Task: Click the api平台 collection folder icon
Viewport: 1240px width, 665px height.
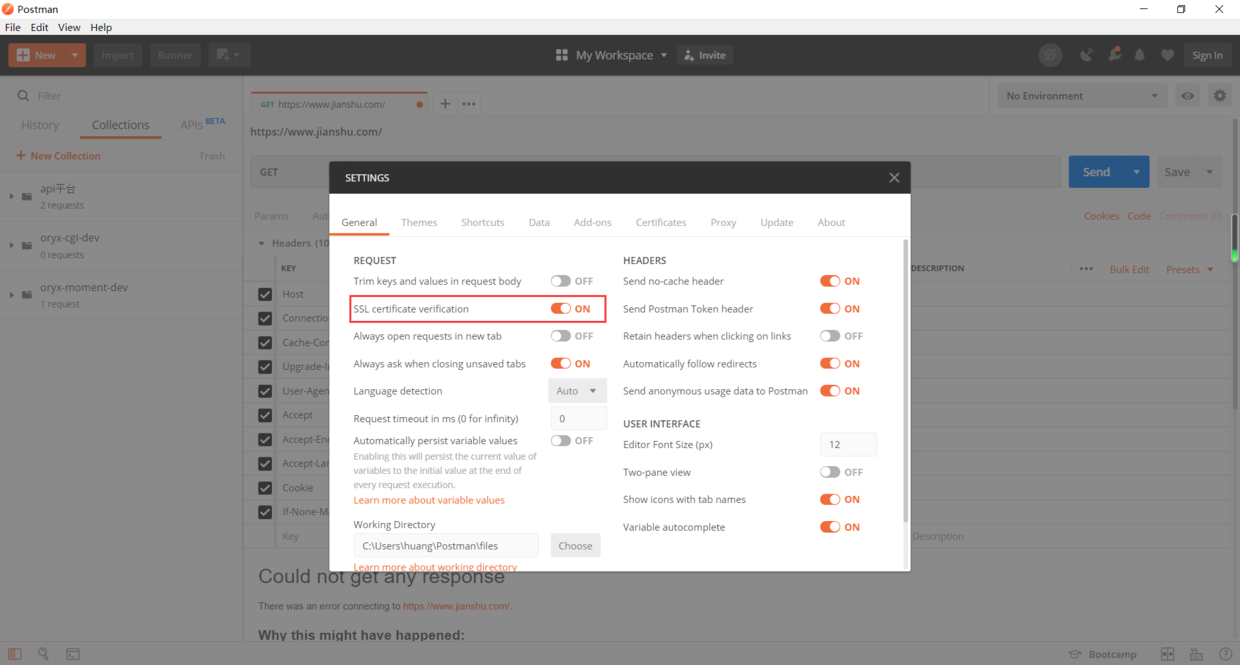Action: 27,196
